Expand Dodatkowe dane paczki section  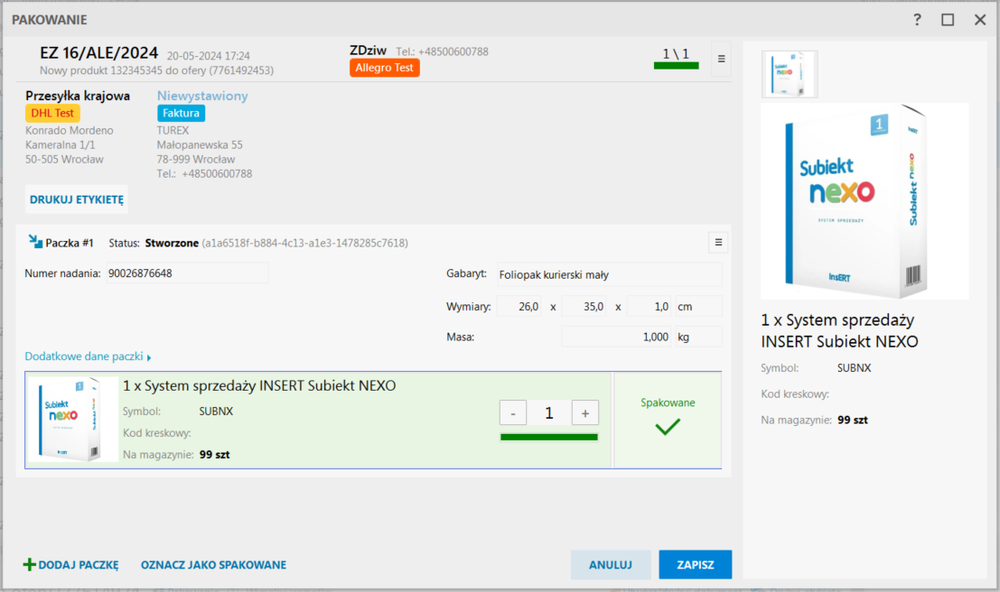point(88,357)
